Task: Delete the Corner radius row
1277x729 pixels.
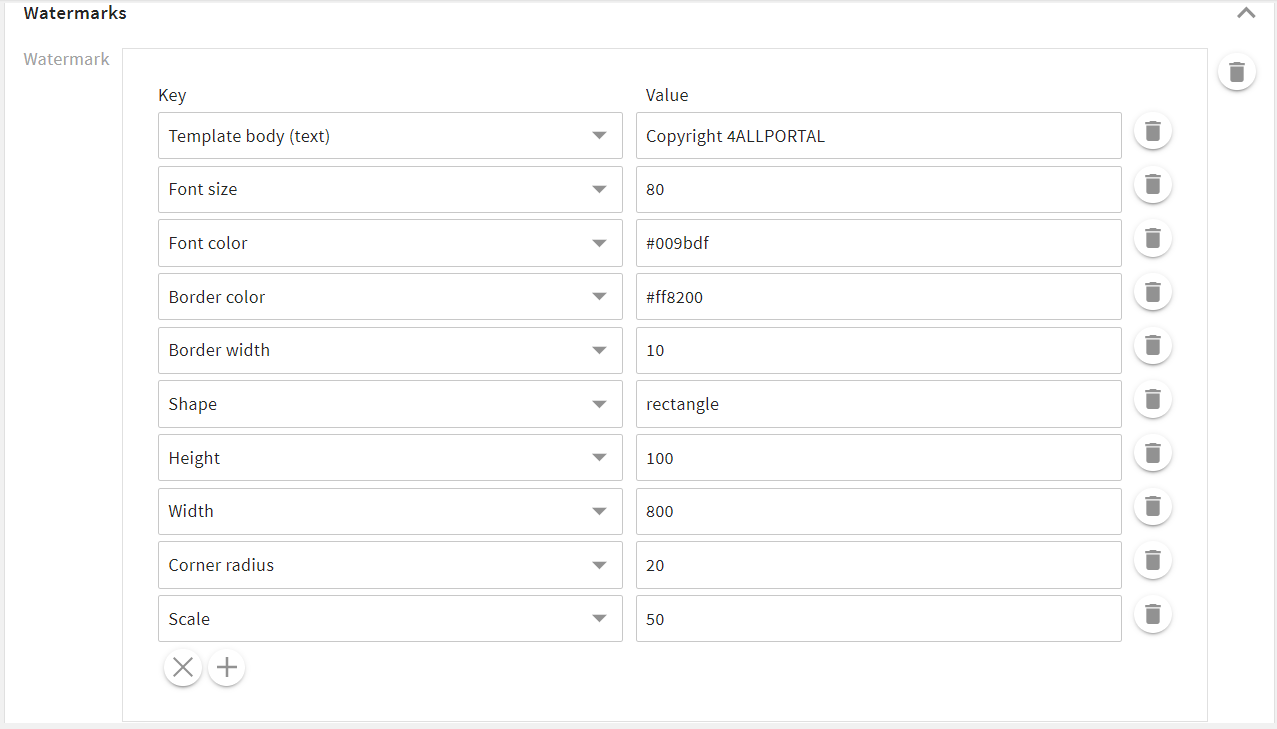Action: (x=1152, y=561)
